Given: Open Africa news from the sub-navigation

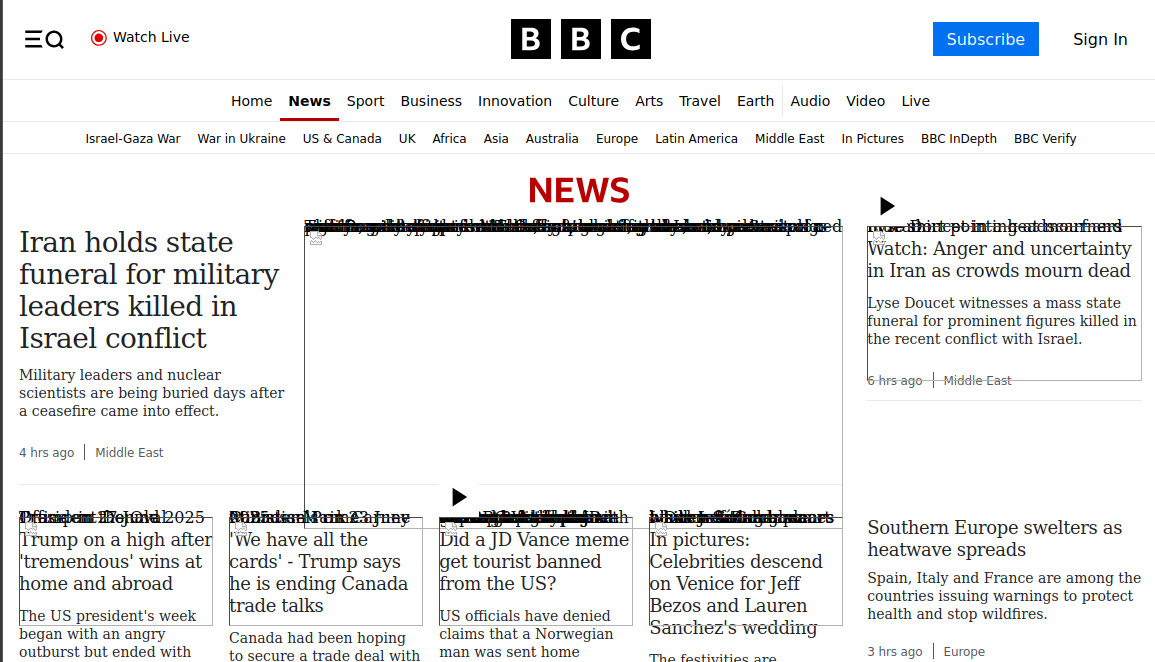Looking at the screenshot, I should click(x=449, y=138).
